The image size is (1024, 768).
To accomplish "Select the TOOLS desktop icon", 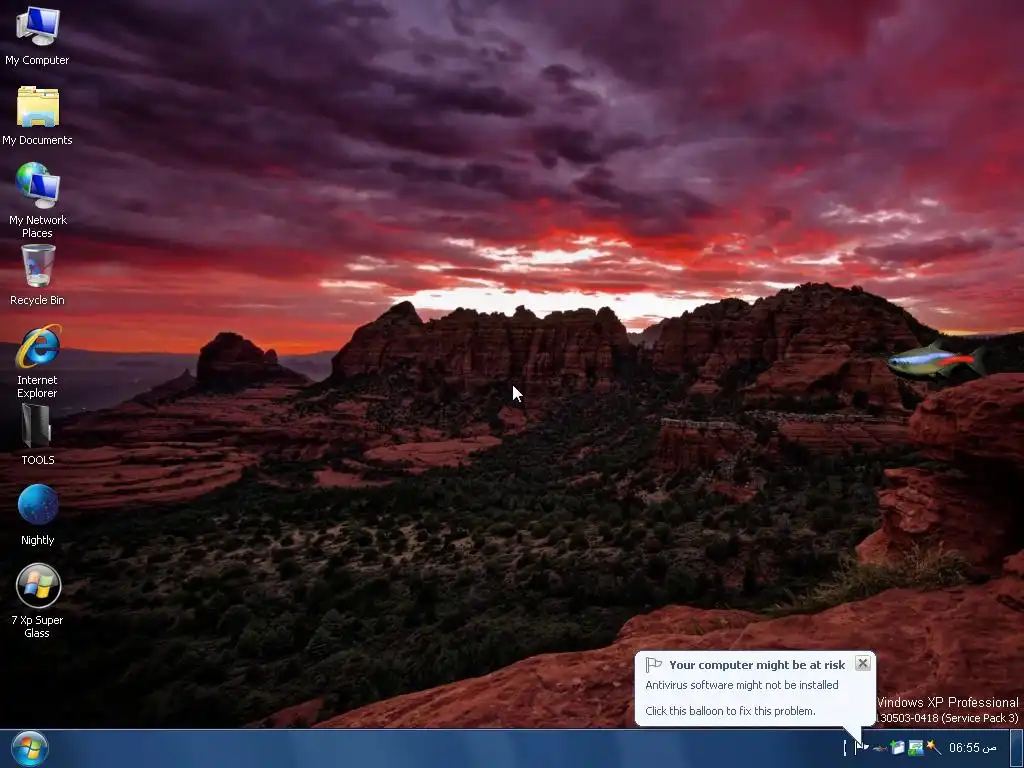I will (x=37, y=426).
